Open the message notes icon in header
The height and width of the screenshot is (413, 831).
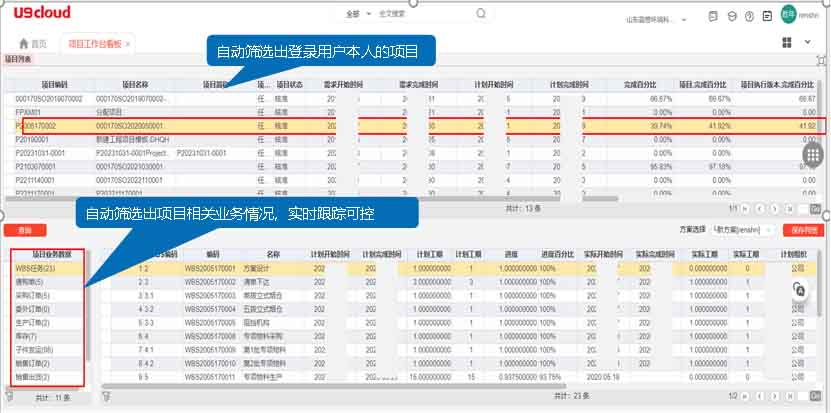click(x=715, y=16)
